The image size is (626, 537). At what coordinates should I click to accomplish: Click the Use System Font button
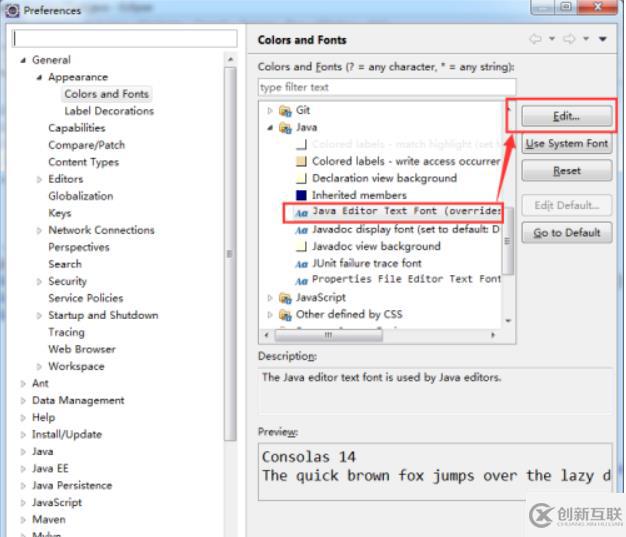[567, 143]
